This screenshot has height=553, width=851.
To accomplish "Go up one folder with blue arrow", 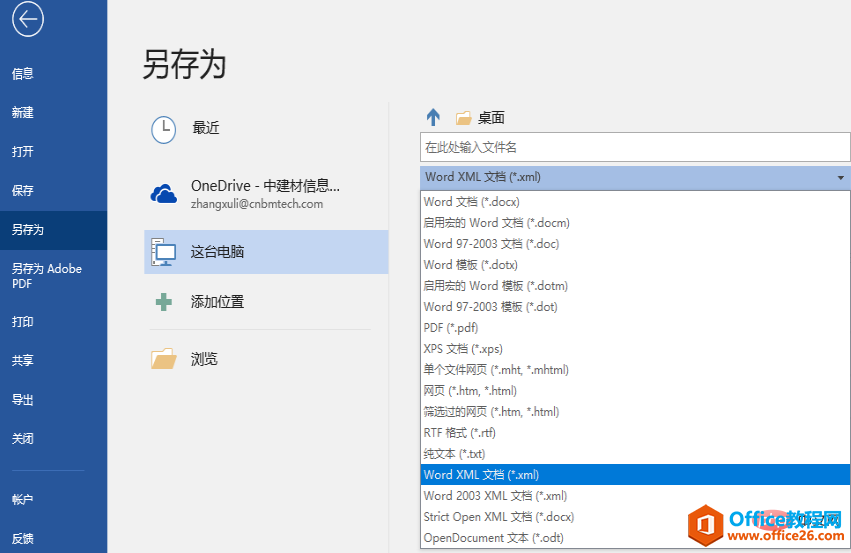I will [x=433, y=117].
